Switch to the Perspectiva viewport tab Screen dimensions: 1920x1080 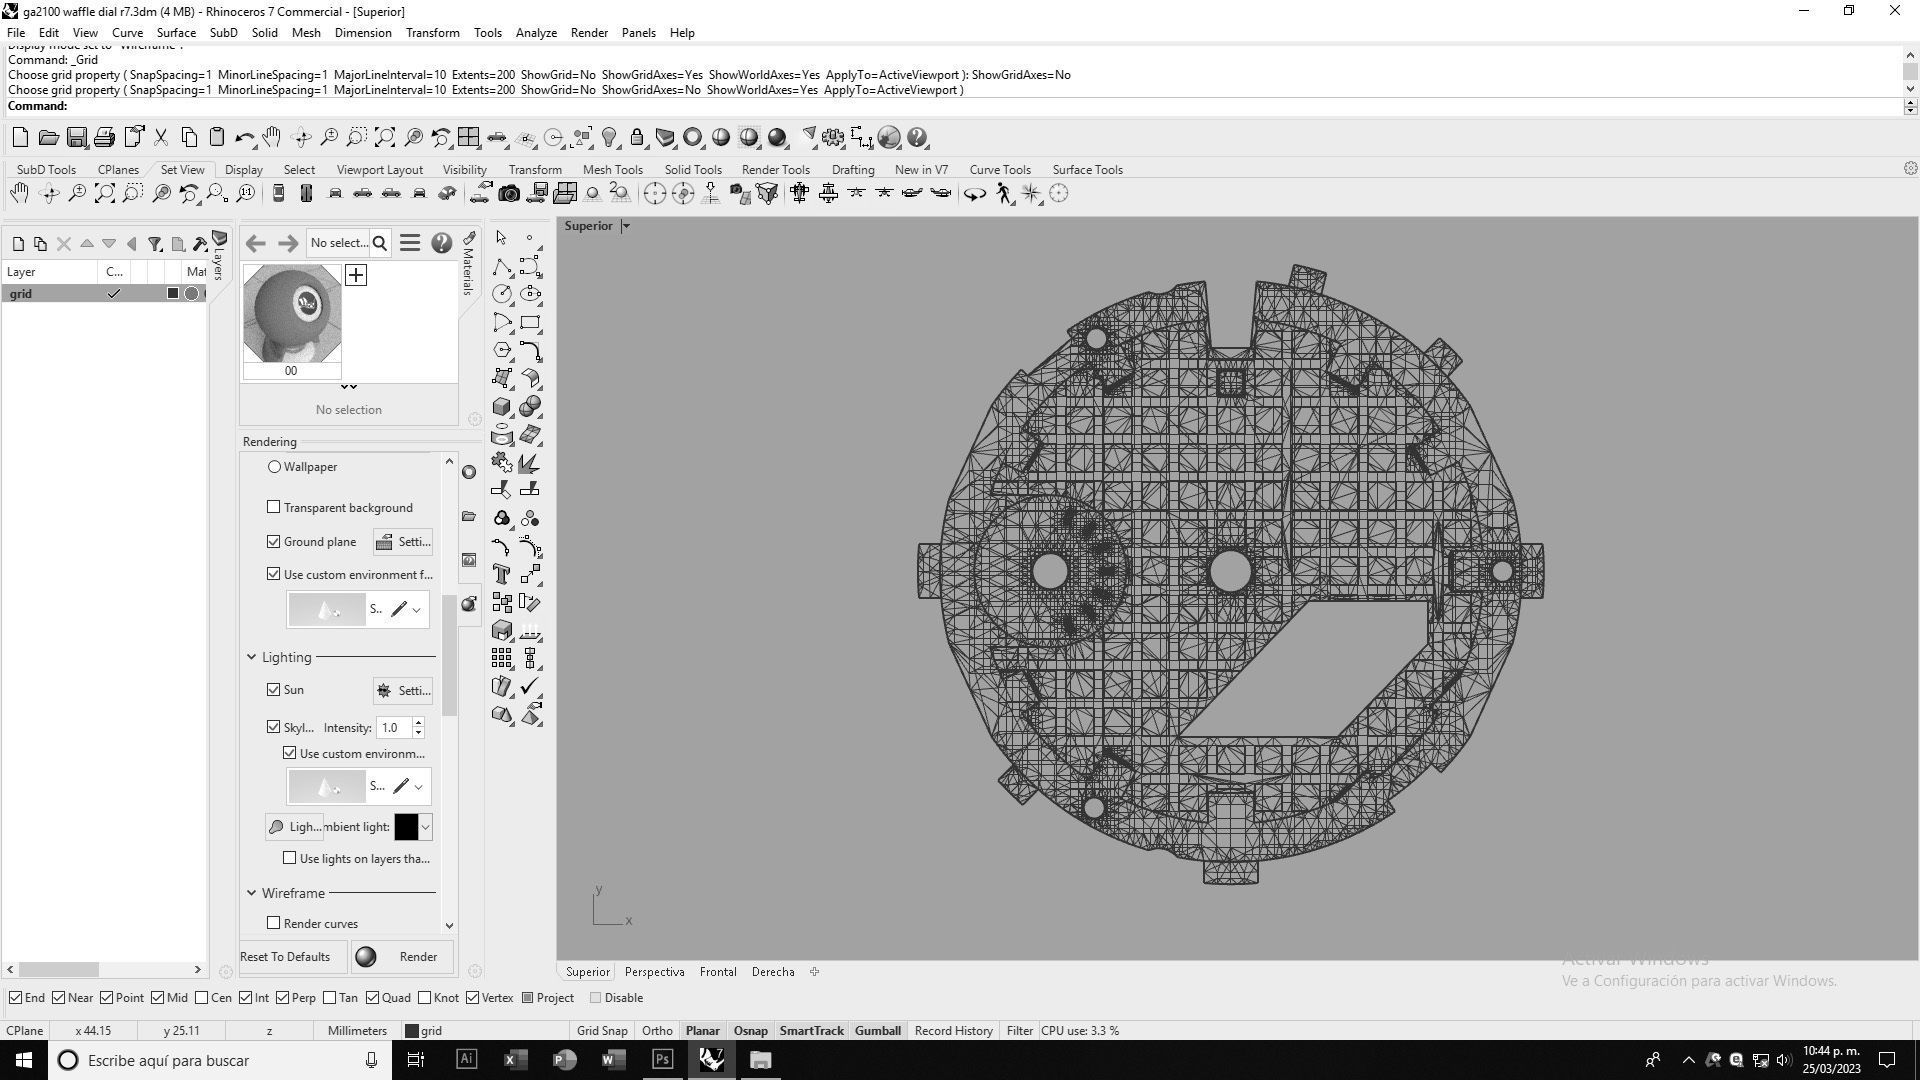point(654,972)
